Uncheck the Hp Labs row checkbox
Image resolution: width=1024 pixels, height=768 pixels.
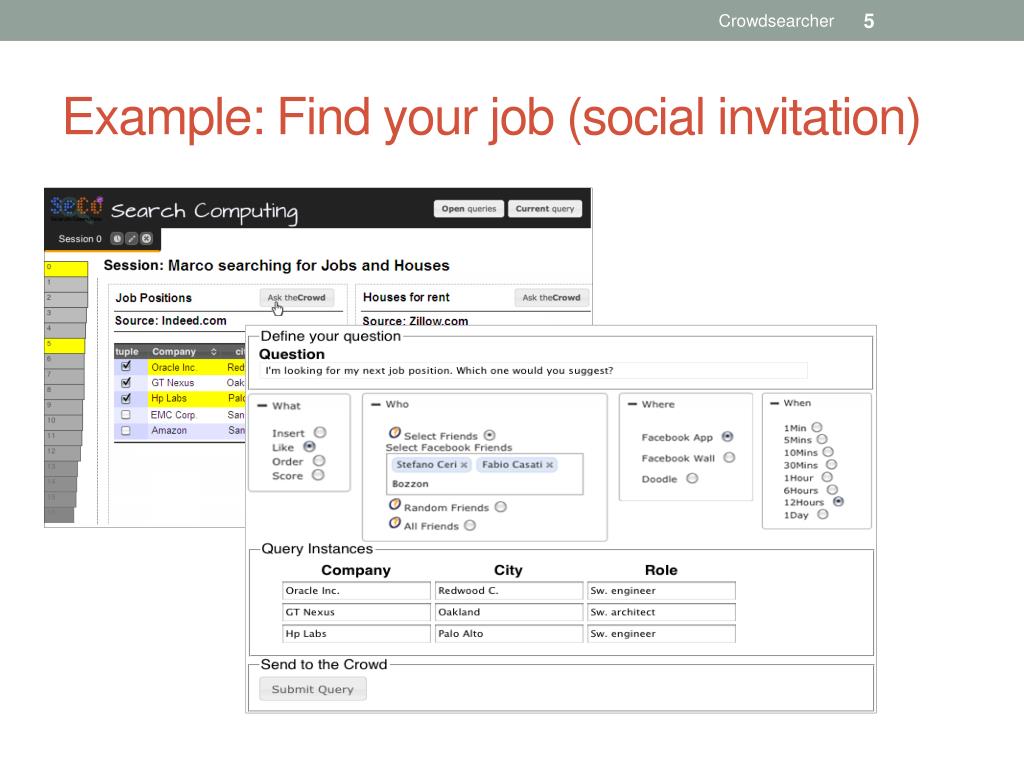(126, 398)
